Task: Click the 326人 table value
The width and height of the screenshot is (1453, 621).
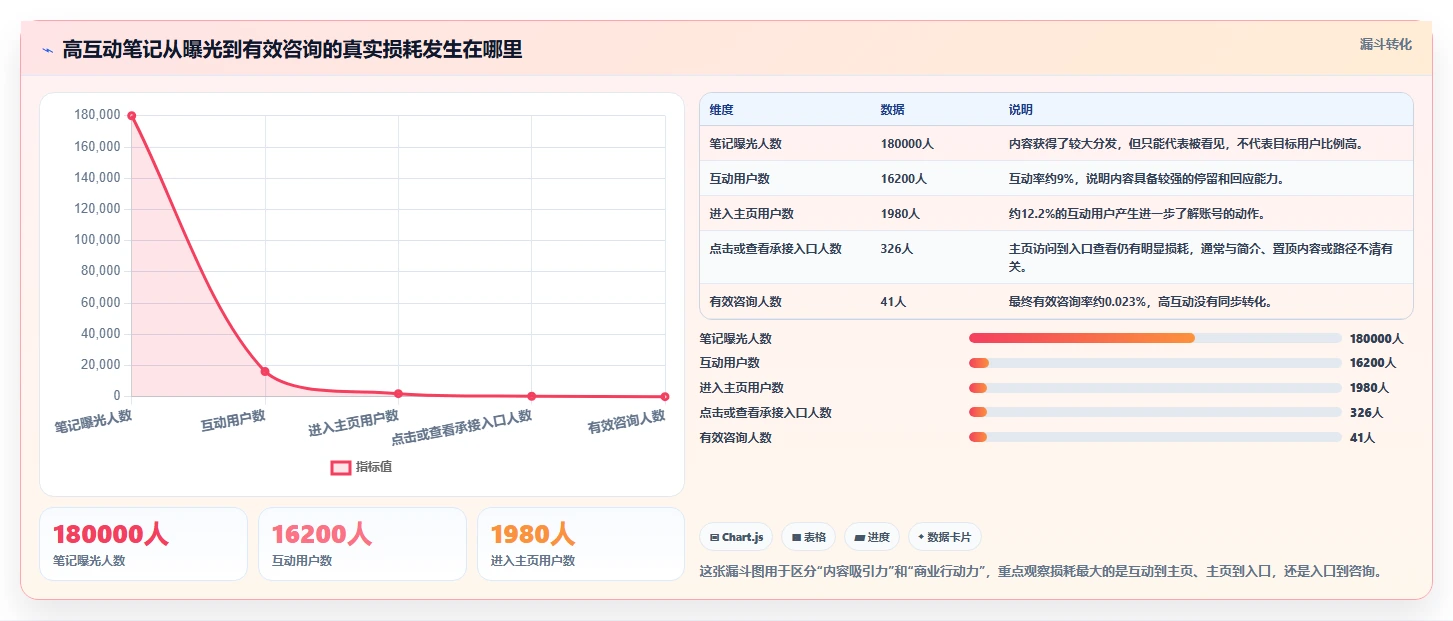Action: tap(896, 249)
